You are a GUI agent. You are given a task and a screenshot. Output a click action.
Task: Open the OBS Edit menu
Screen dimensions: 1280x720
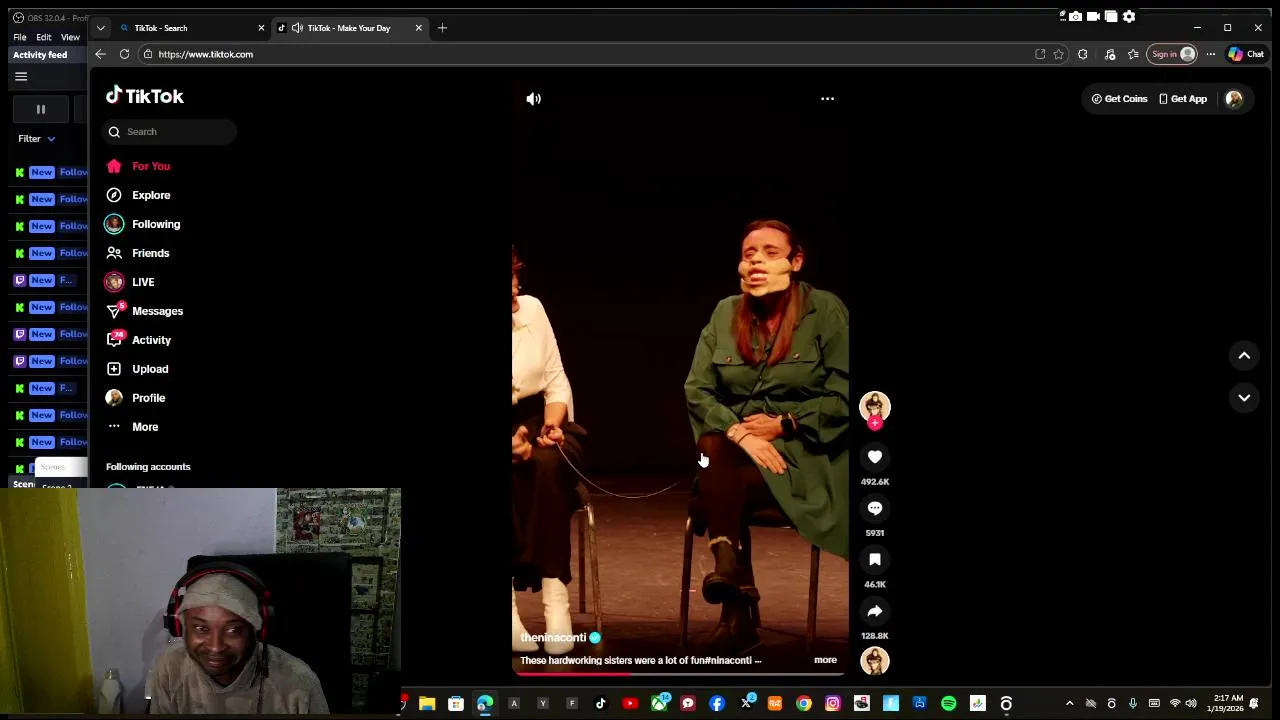pos(44,37)
